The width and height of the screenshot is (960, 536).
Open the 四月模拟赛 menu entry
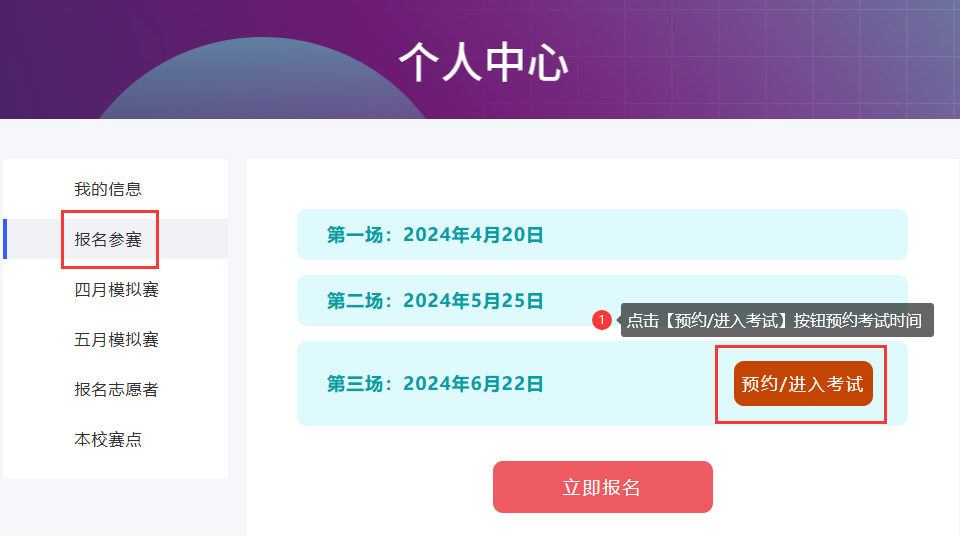point(116,290)
